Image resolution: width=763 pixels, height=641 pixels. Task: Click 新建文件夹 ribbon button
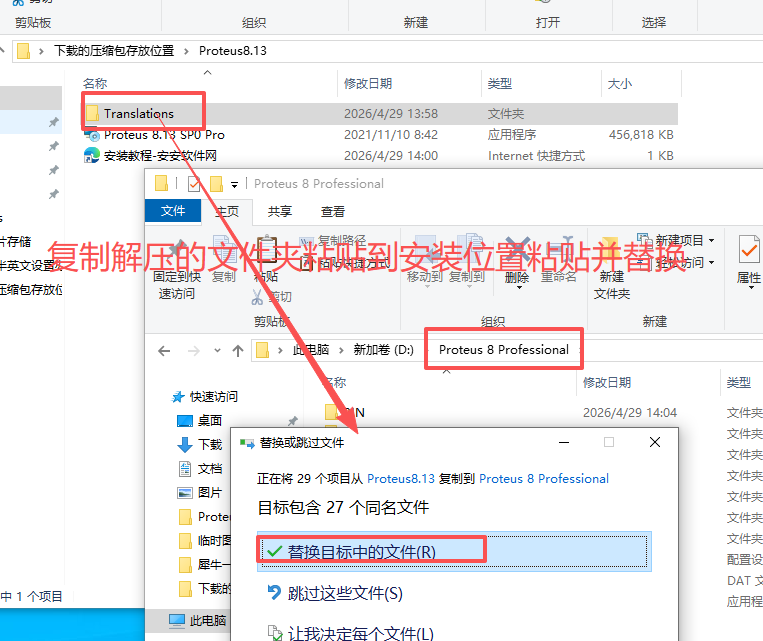tap(612, 268)
